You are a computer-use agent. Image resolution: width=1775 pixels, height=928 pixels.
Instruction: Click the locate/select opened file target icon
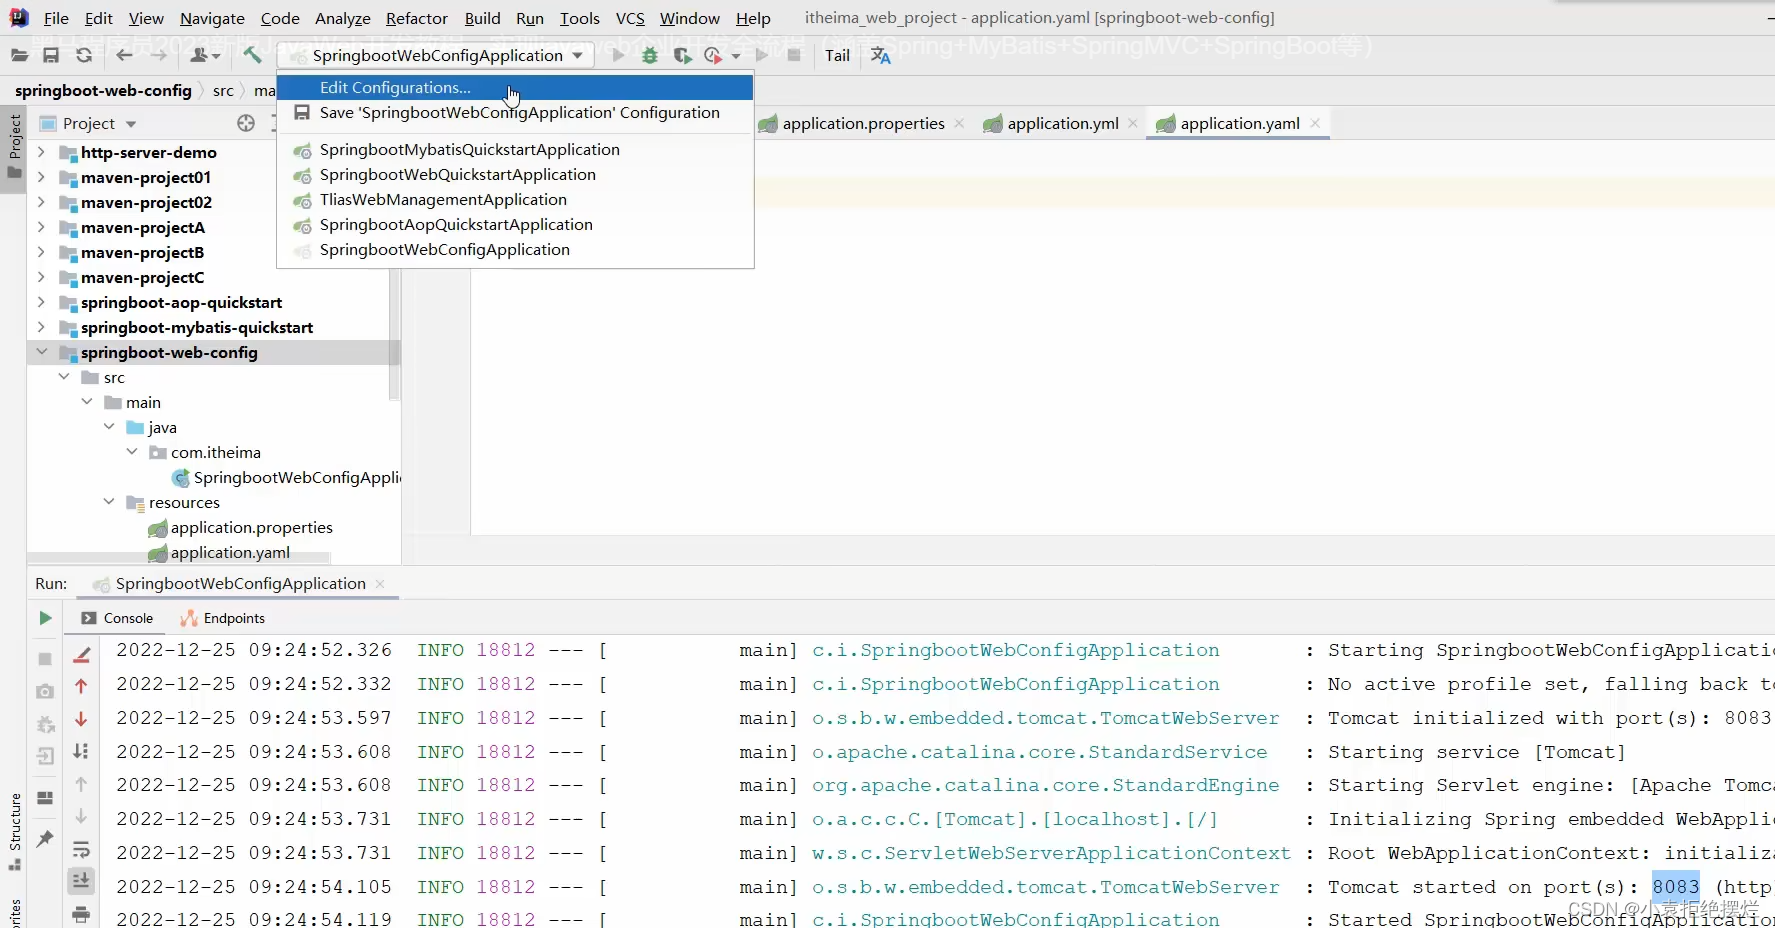pyautogui.click(x=246, y=123)
